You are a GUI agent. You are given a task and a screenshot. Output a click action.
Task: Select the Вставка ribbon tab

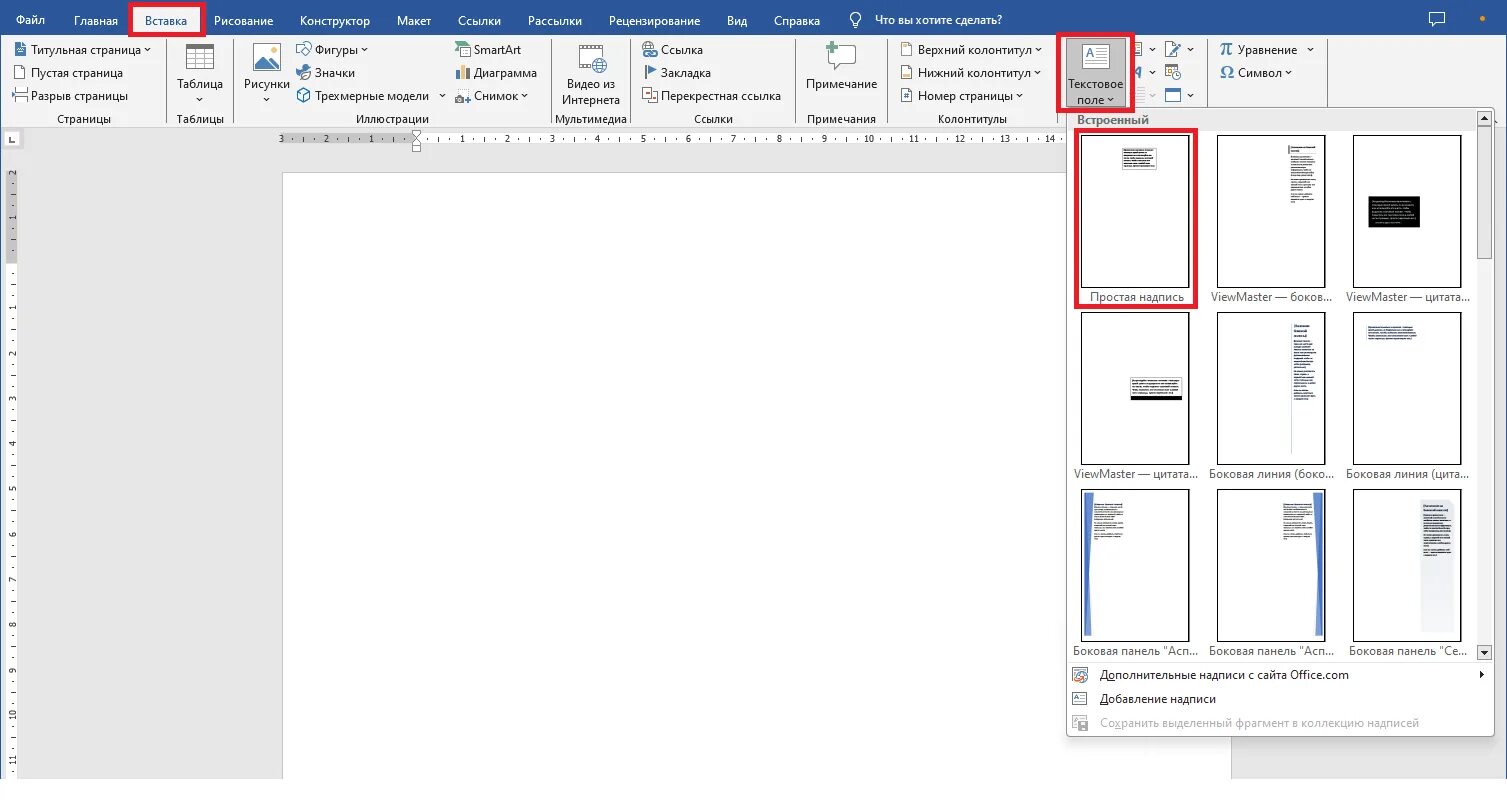166,20
